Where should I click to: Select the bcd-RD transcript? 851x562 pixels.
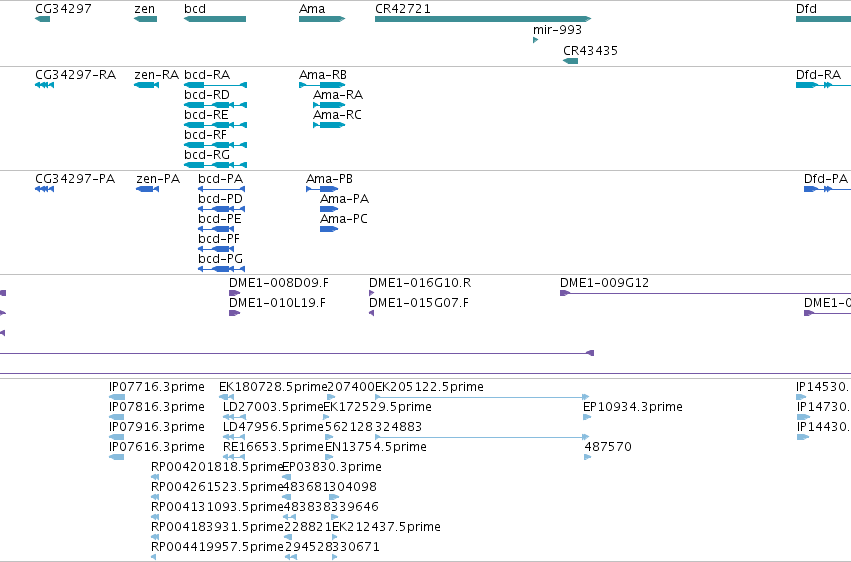pos(215,105)
